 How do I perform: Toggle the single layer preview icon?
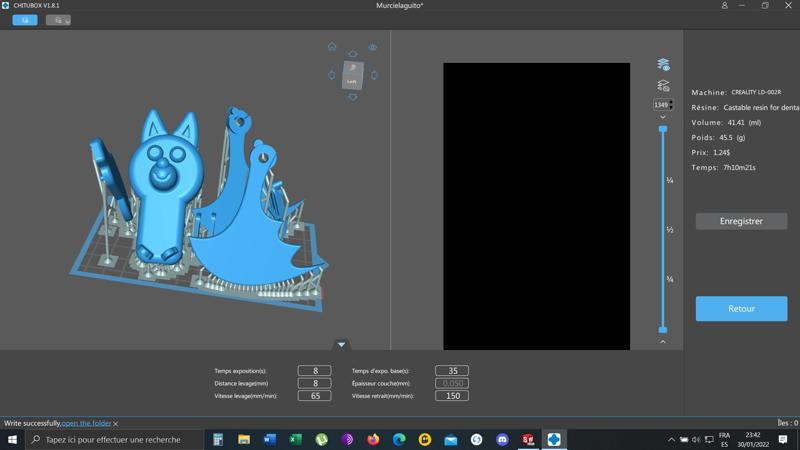[x=663, y=85]
